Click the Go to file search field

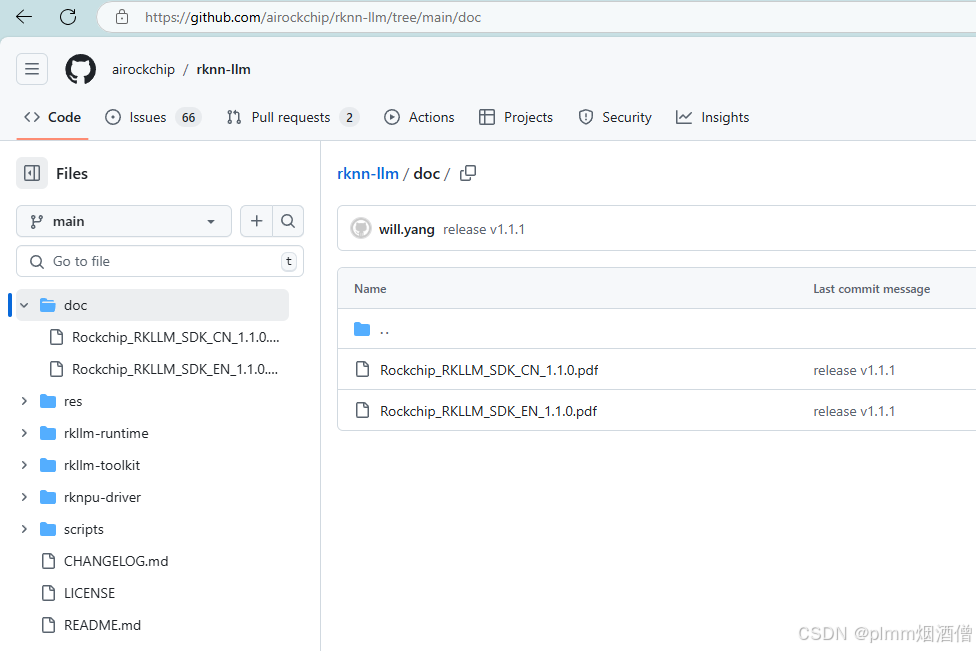[160, 261]
